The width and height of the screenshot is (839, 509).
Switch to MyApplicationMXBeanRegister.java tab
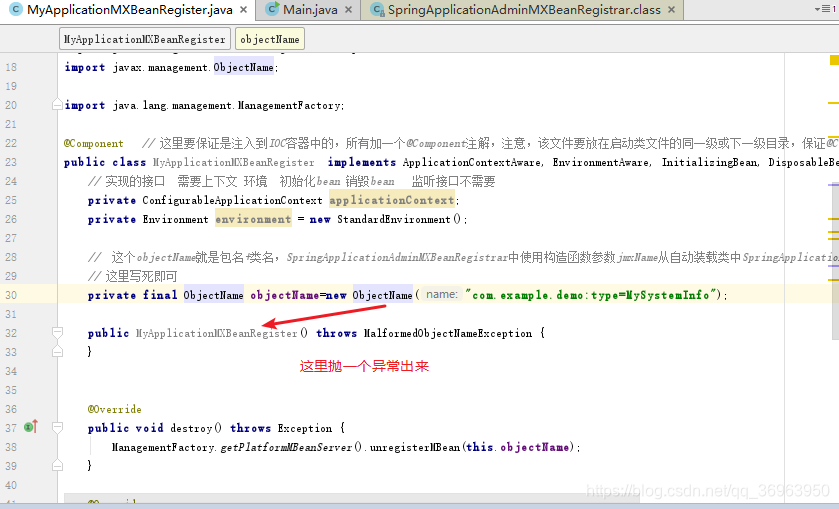click(129, 10)
